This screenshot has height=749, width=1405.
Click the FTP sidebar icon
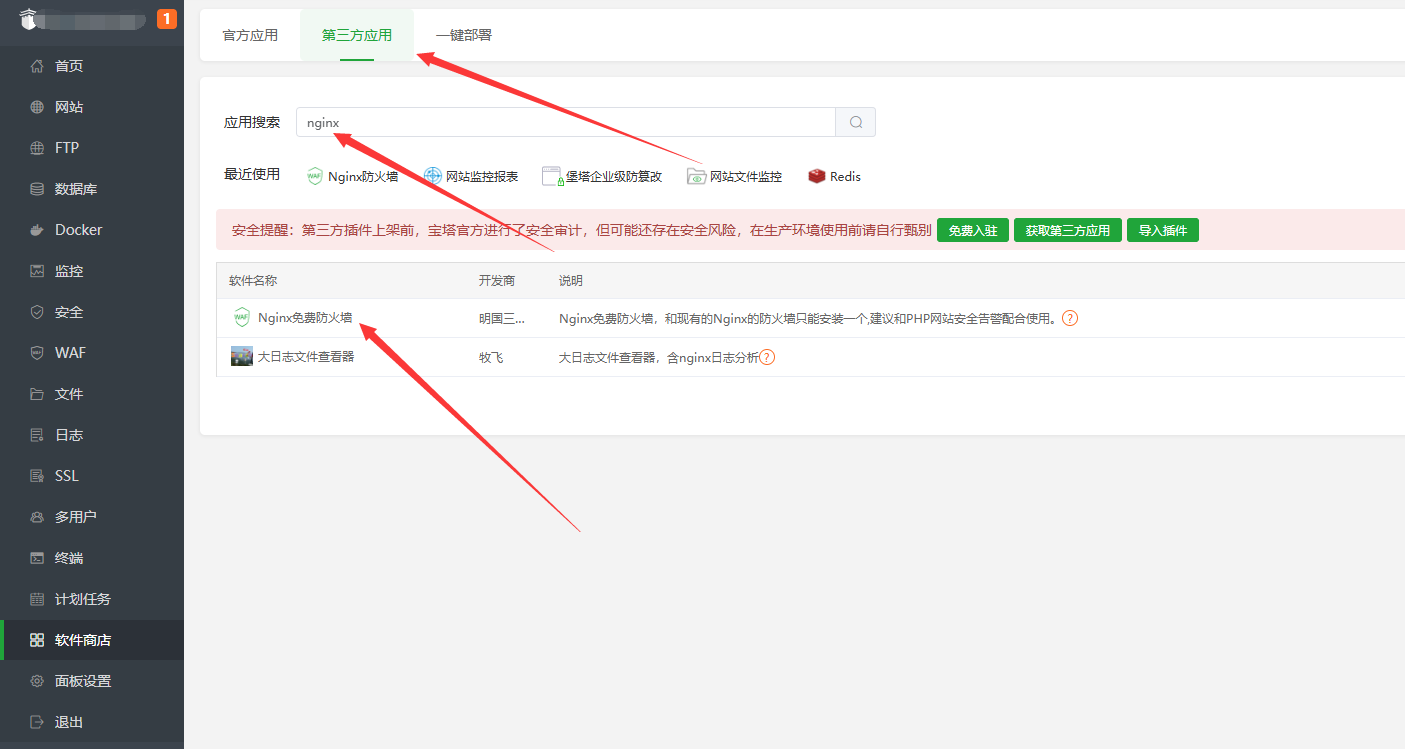point(37,148)
